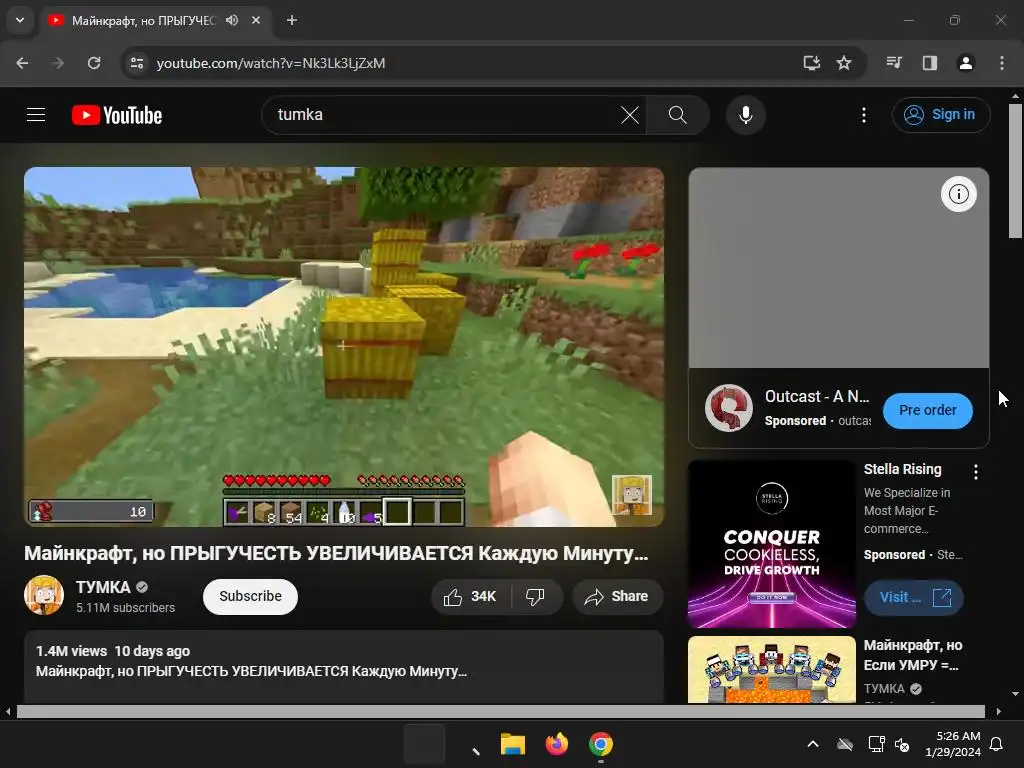Install app icon in address bar
This screenshot has width=1024, height=768.
[811, 63]
